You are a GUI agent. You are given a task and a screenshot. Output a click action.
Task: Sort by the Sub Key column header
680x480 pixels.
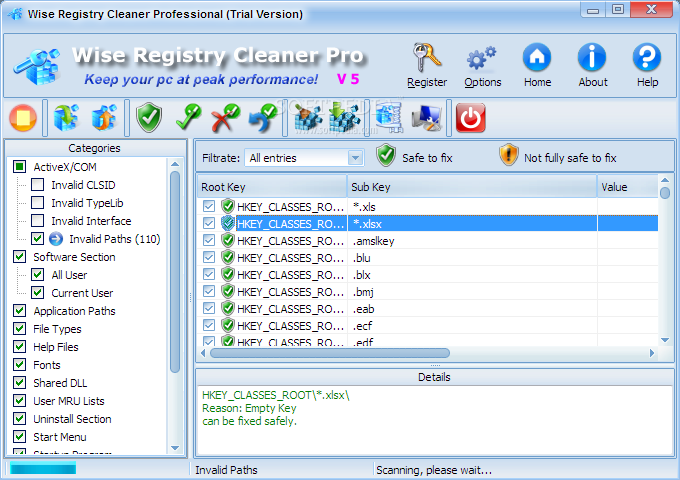[472, 187]
